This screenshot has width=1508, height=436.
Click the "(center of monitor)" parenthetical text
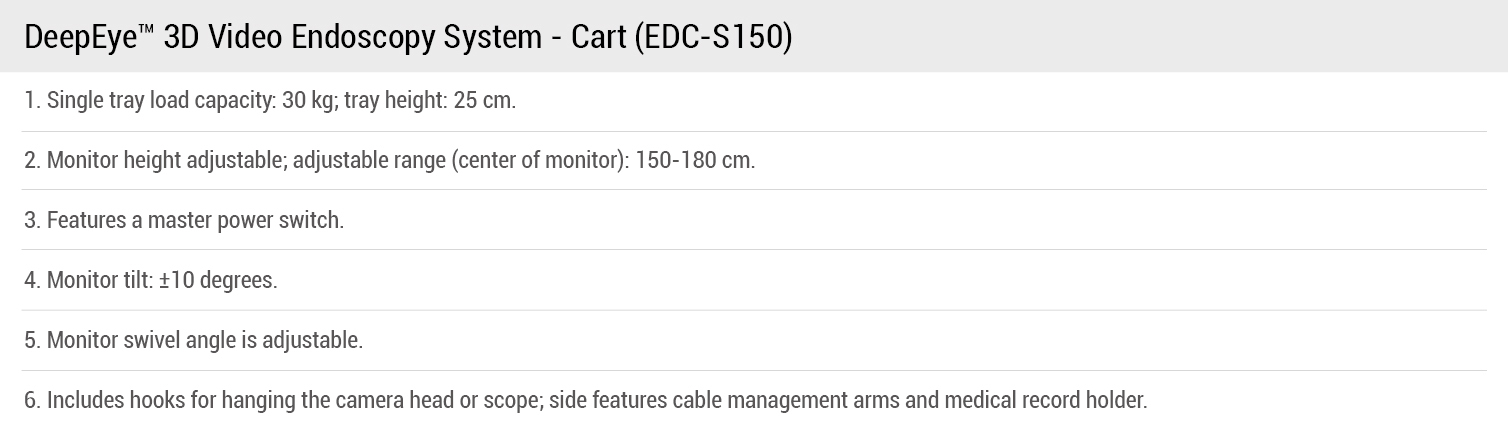click(x=540, y=160)
